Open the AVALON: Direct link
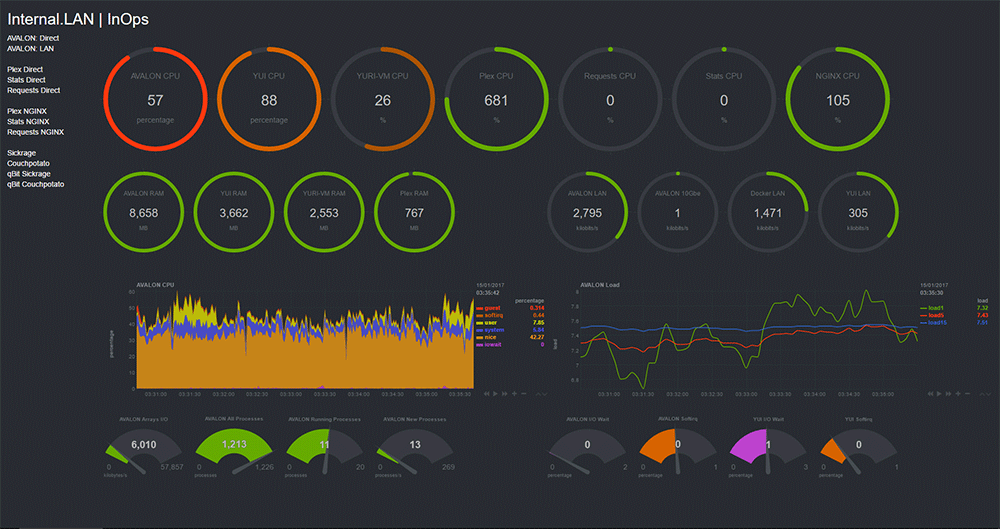1000x529 pixels. 33,38
